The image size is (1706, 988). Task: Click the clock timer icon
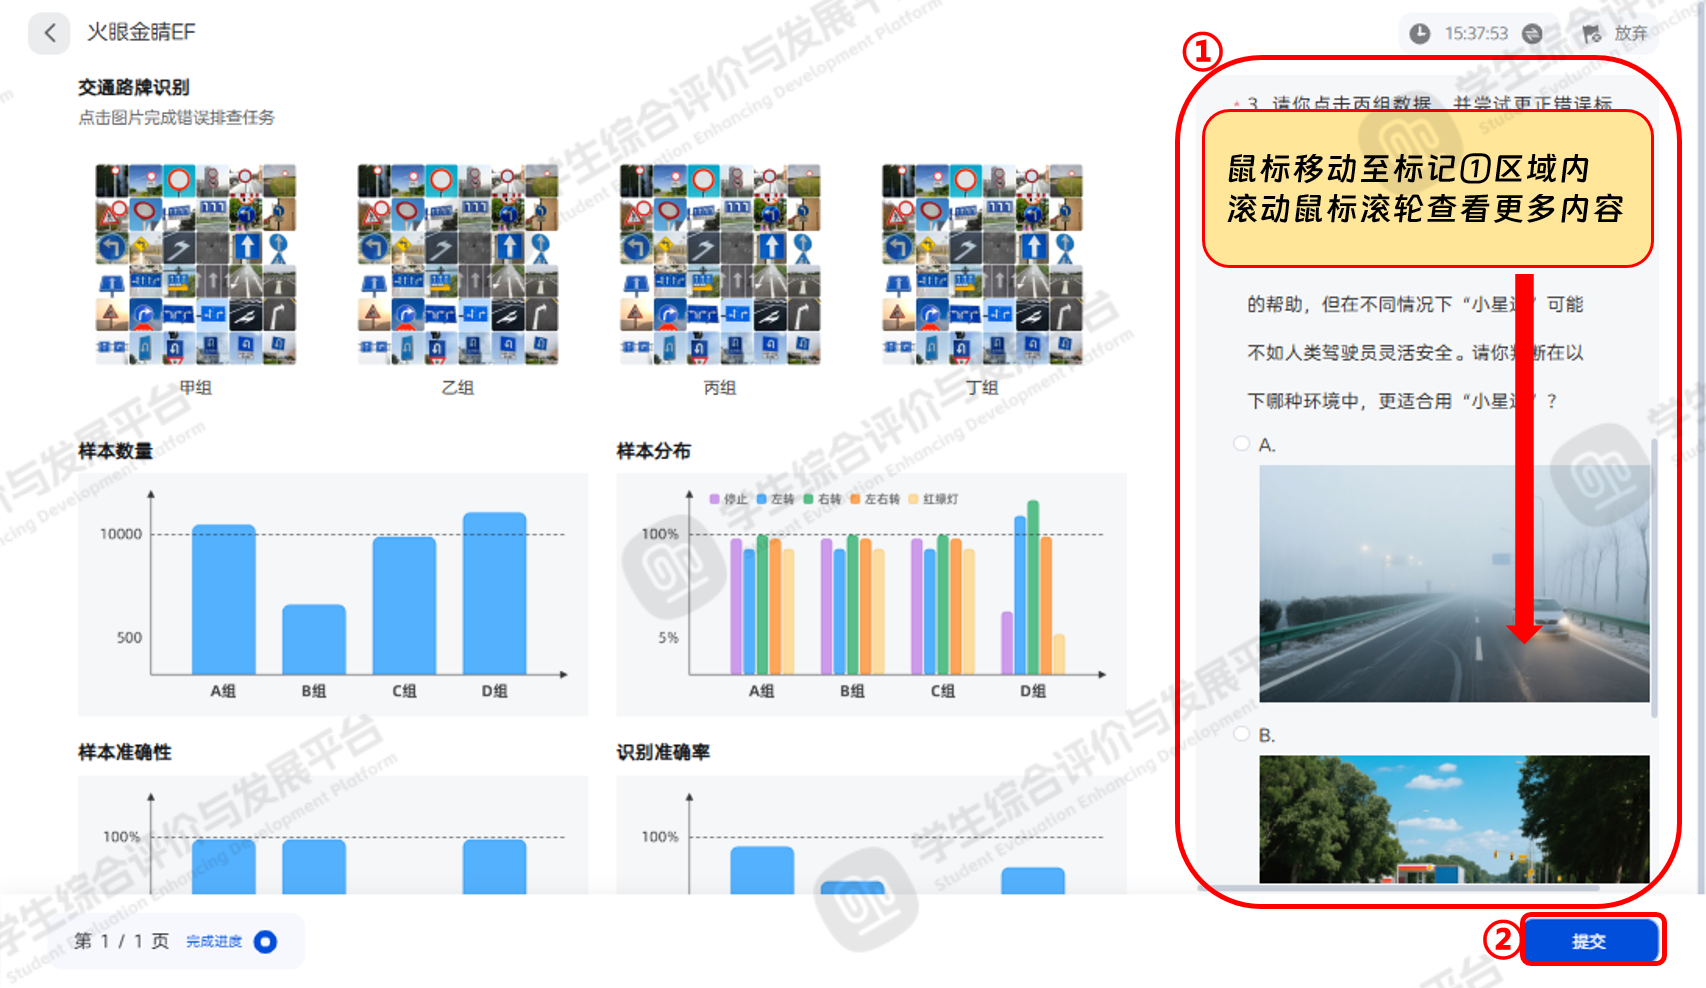coord(1419,34)
